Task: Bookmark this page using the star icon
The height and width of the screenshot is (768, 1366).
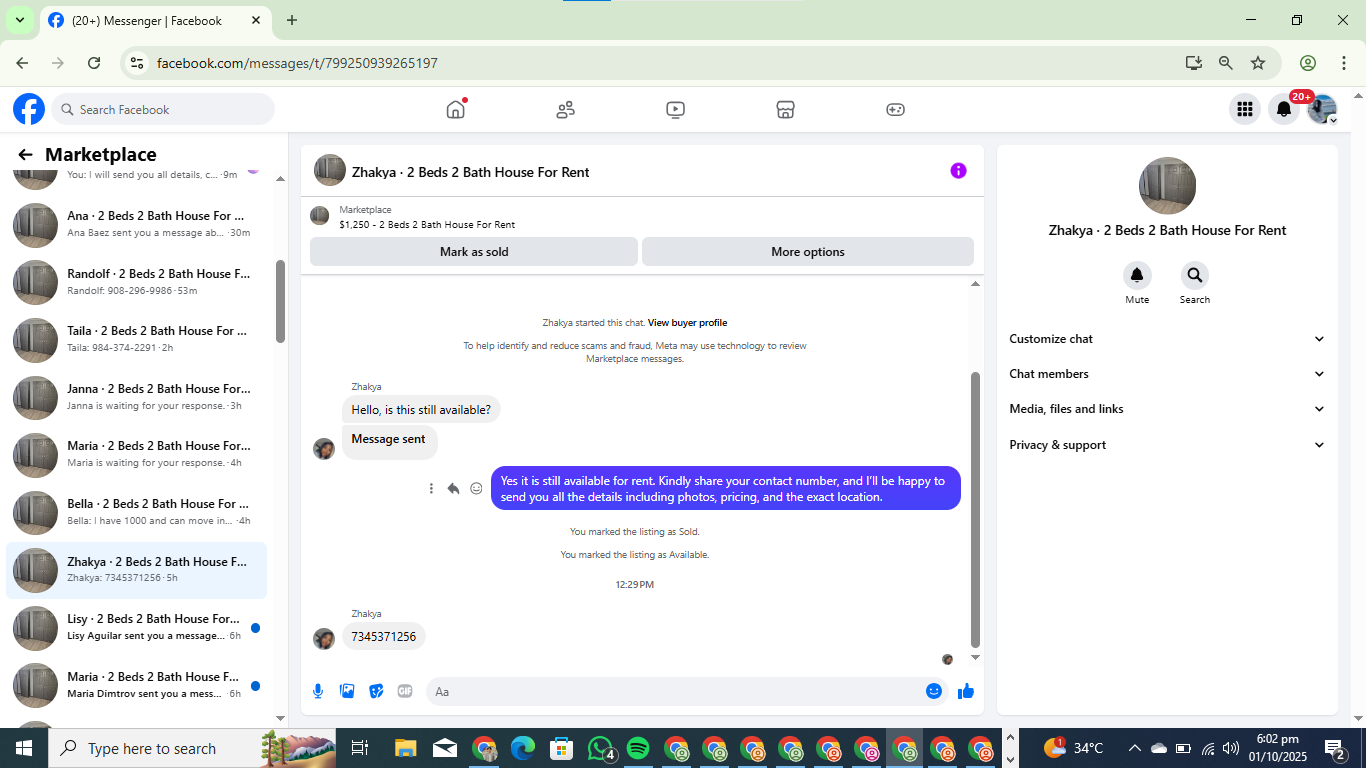Action: [1258, 63]
